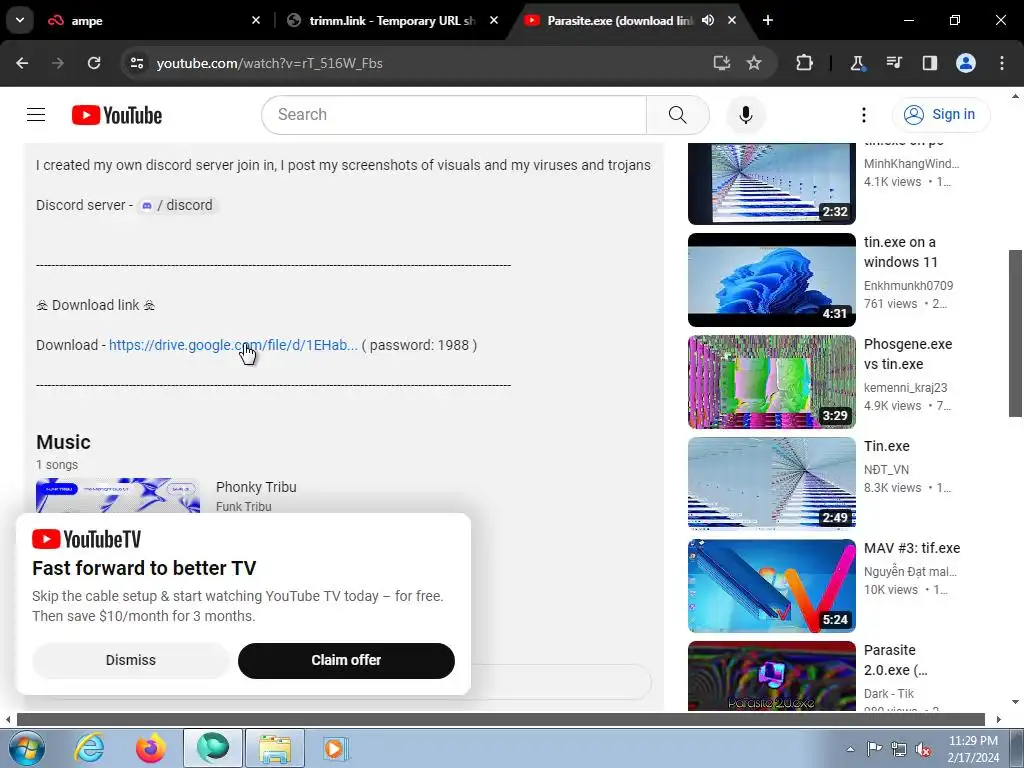The height and width of the screenshot is (768, 1024).
Task: Dismiss the YouTube TV offer
Action: [x=131, y=660]
